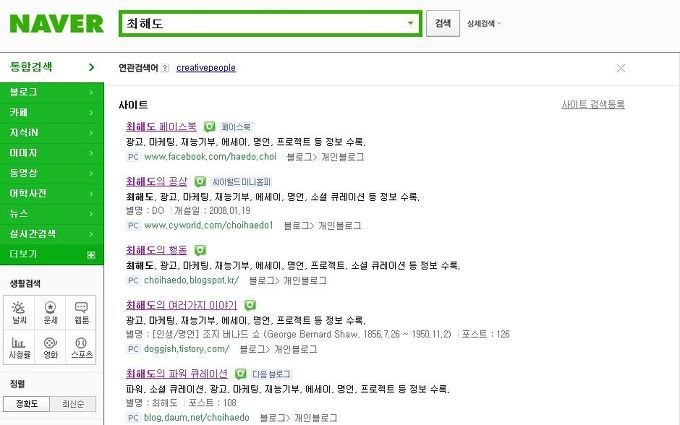Click the PC badge beside blog.daum.net URL

[133, 418]
